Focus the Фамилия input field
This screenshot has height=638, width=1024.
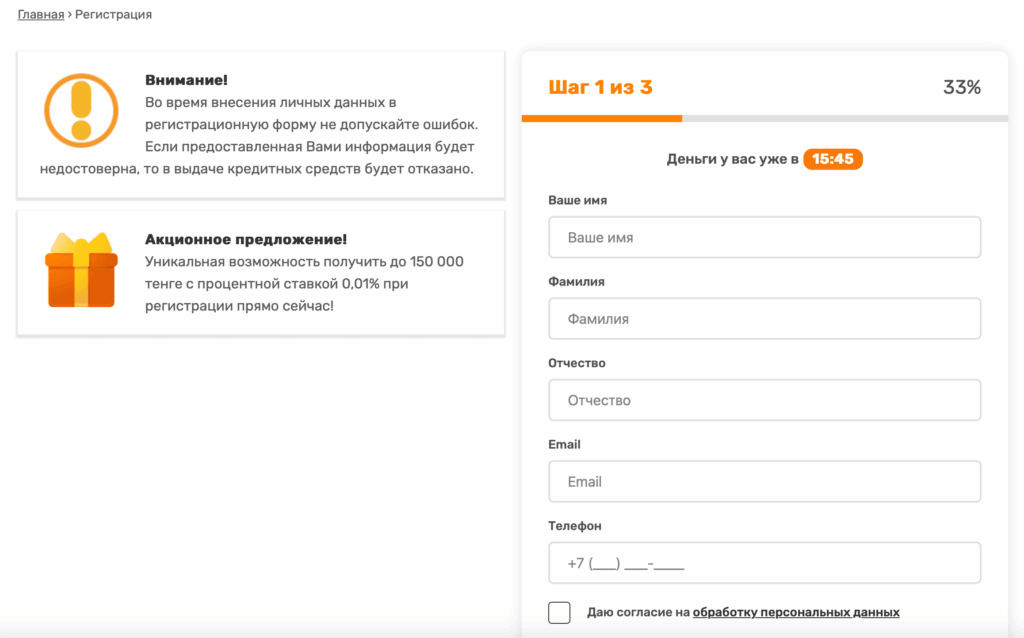(x=764, y=319)
